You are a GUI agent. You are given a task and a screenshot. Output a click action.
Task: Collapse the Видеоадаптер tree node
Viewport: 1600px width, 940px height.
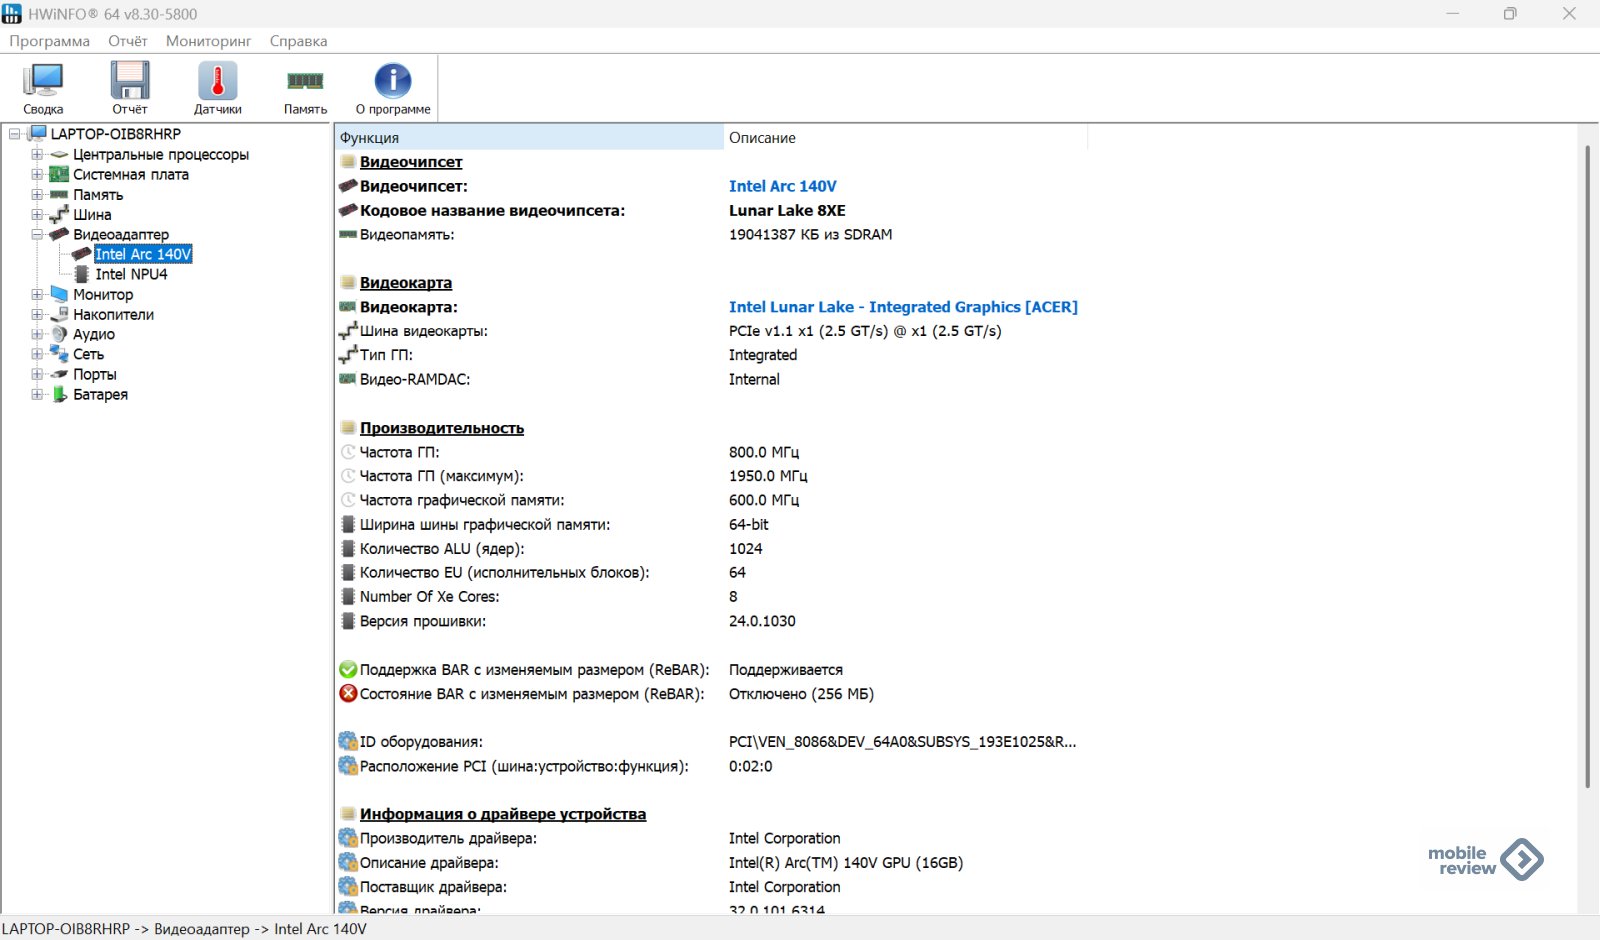click(37, 234)
